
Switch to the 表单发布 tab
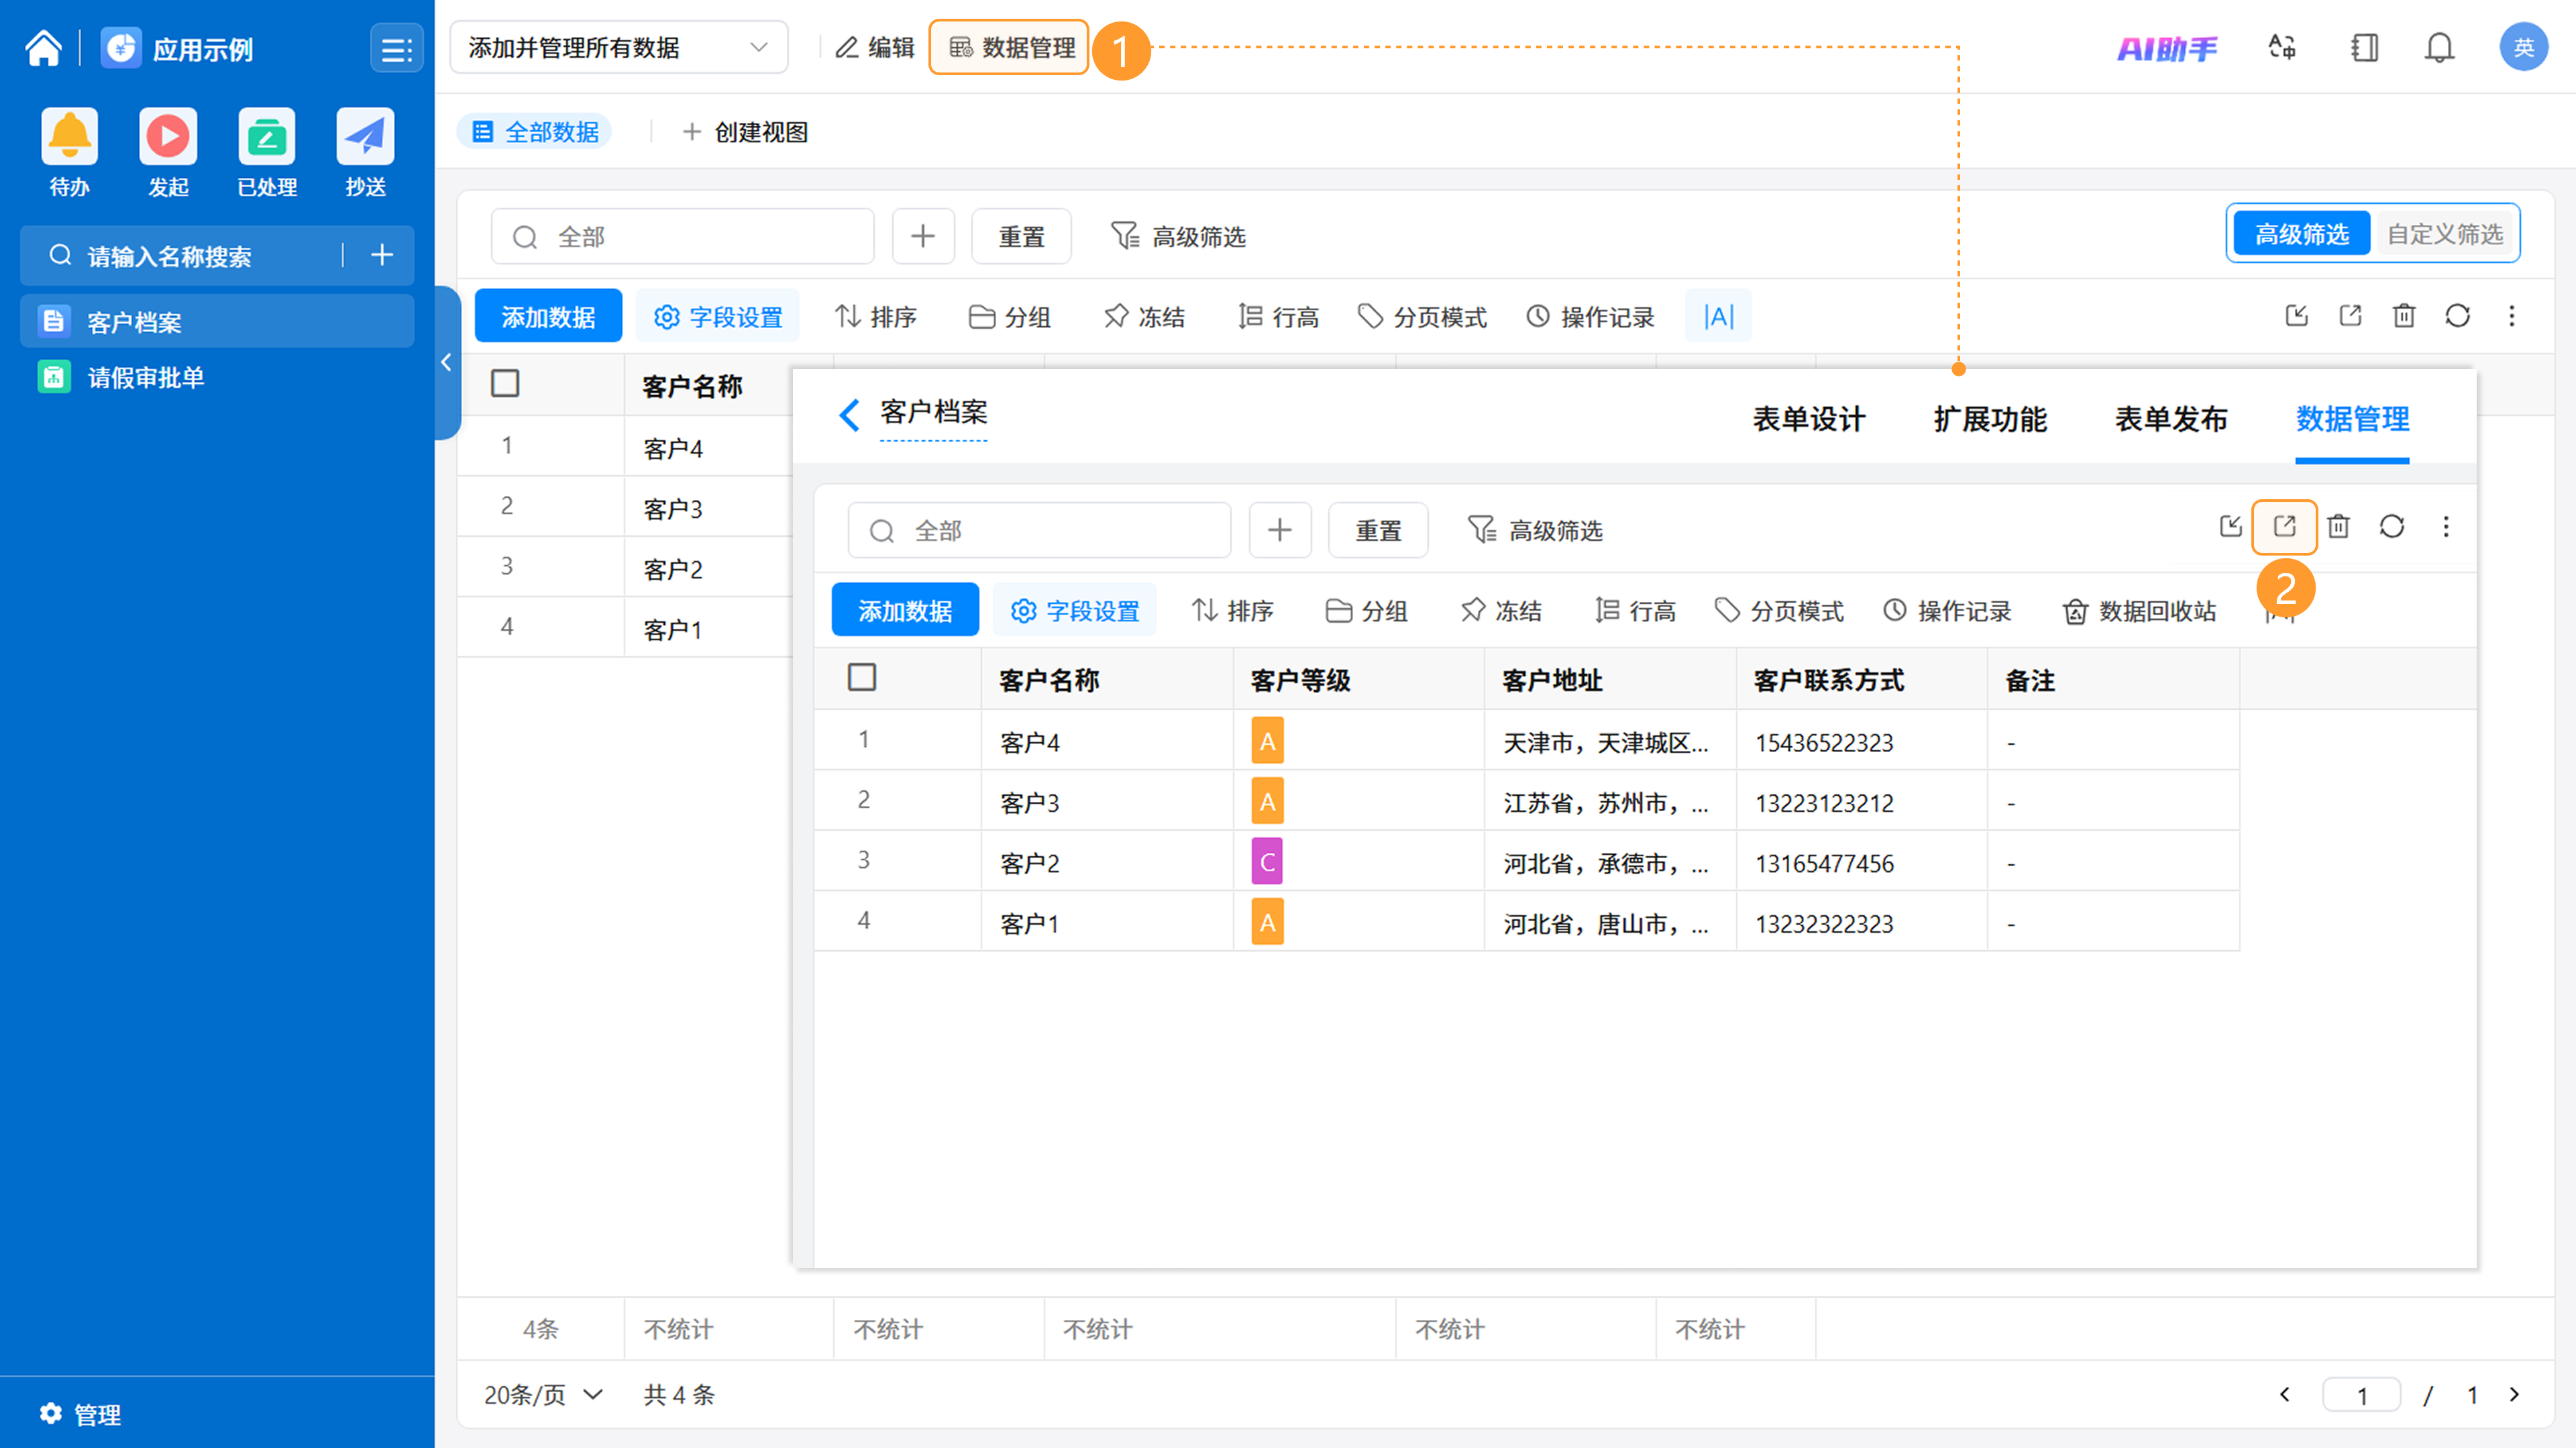point(2171,419)
